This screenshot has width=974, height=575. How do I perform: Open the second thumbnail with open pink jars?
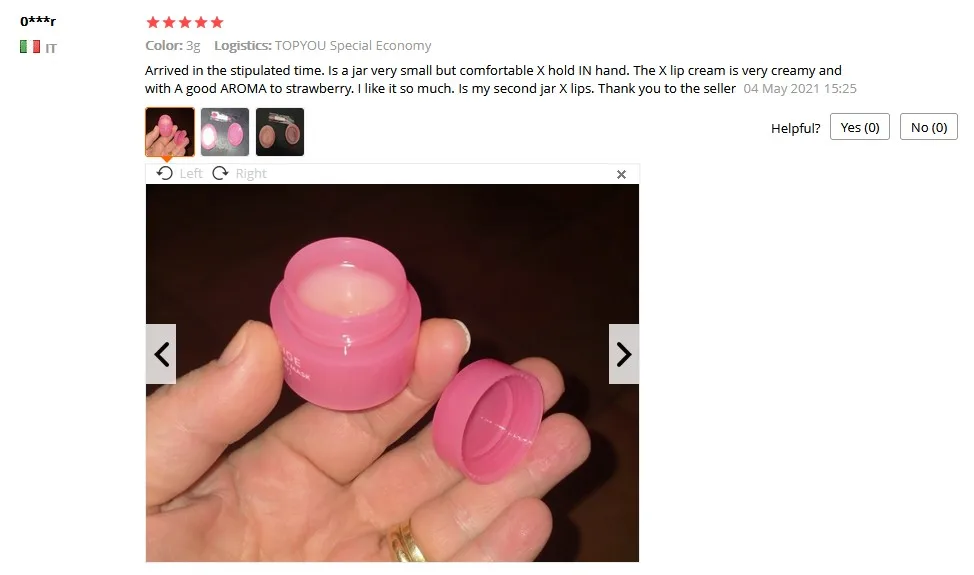click(225, 132)
